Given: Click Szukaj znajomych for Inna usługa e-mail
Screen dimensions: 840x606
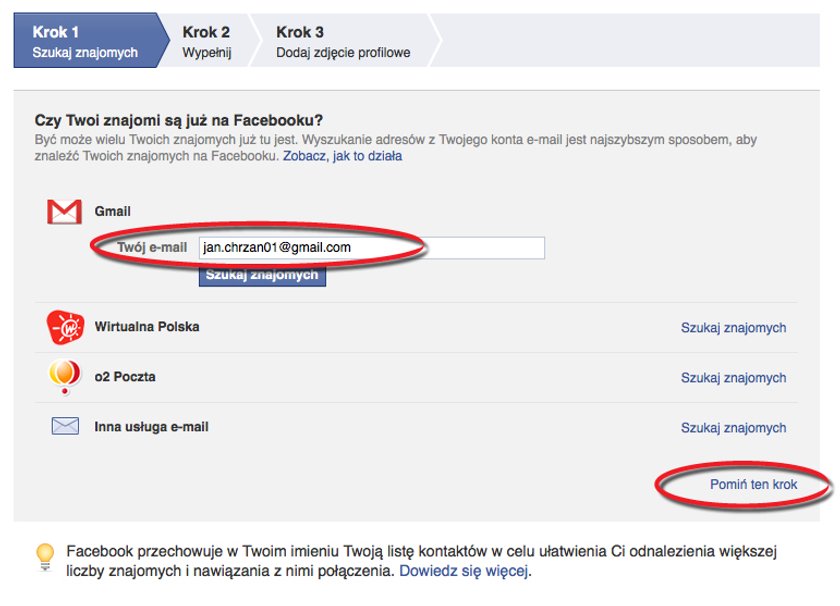Looking at the screenshot, I should click(x=733, y=428).
